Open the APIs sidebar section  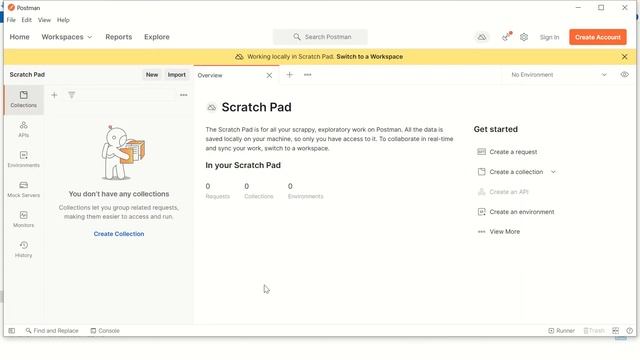pyautogui.click(x=24, y=129)
